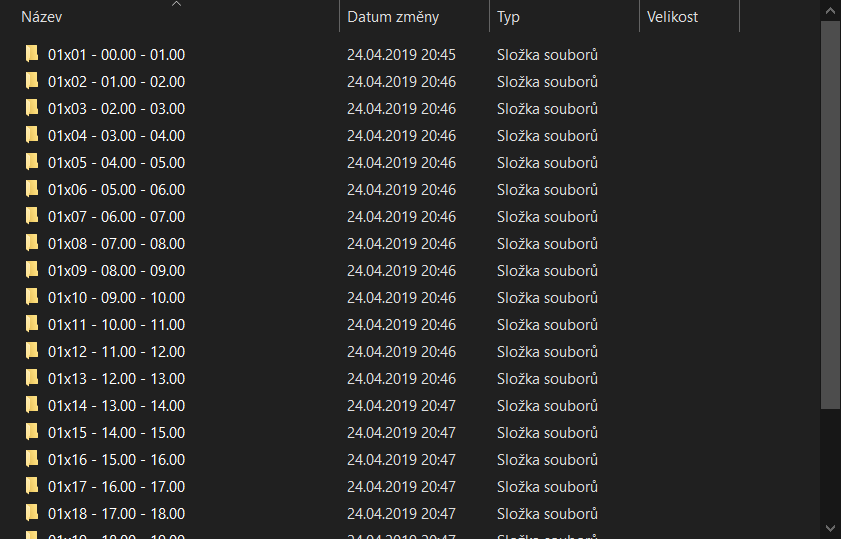841x539 pixels.
Task: Select folder 01x02 - 01.00 - 02.00
Action: tap(116, 81)
